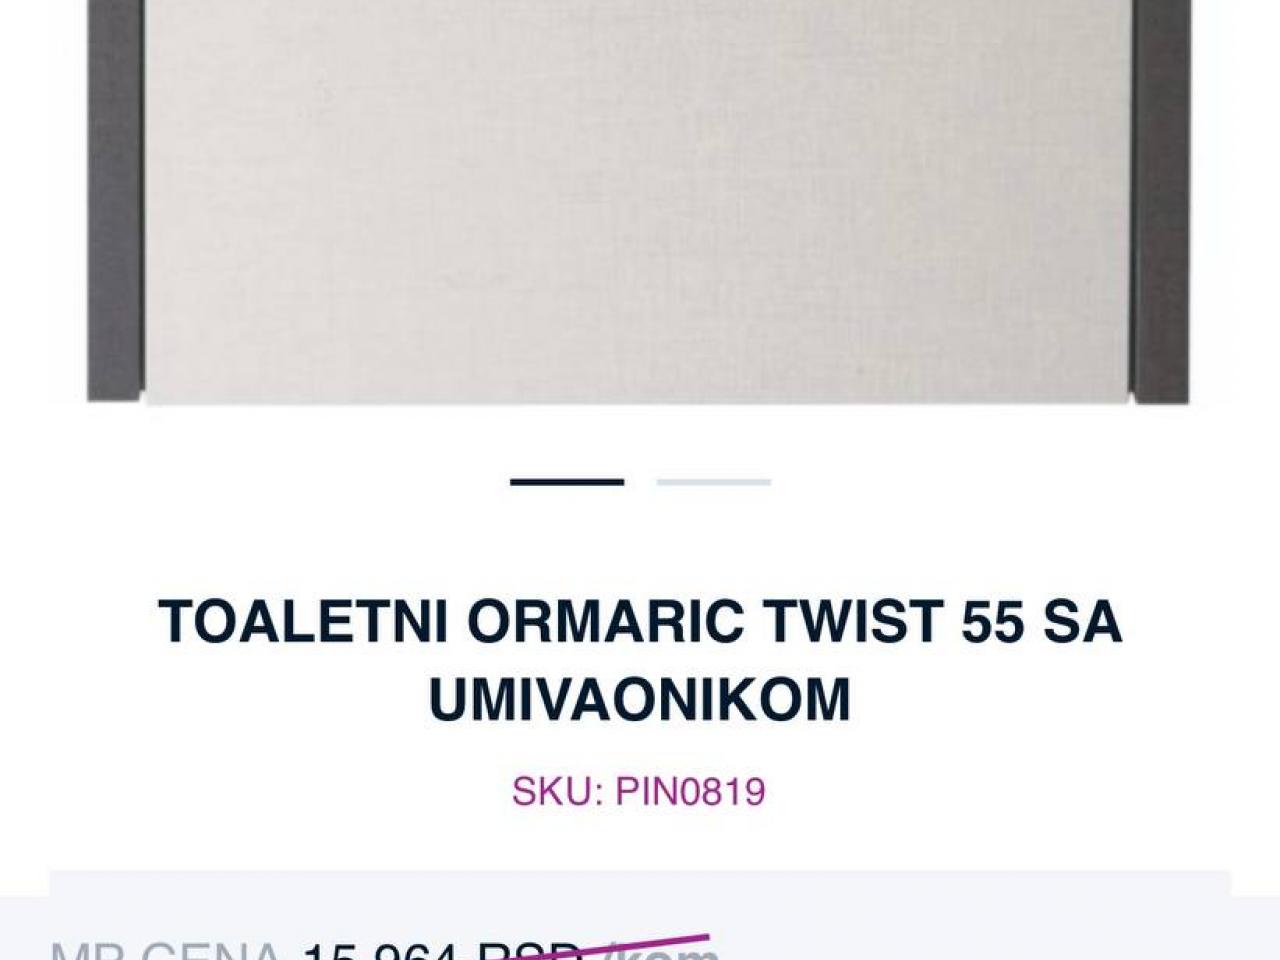Select the active first slide indicator
Screen dimensions: 1280x960
coord(567,482)
